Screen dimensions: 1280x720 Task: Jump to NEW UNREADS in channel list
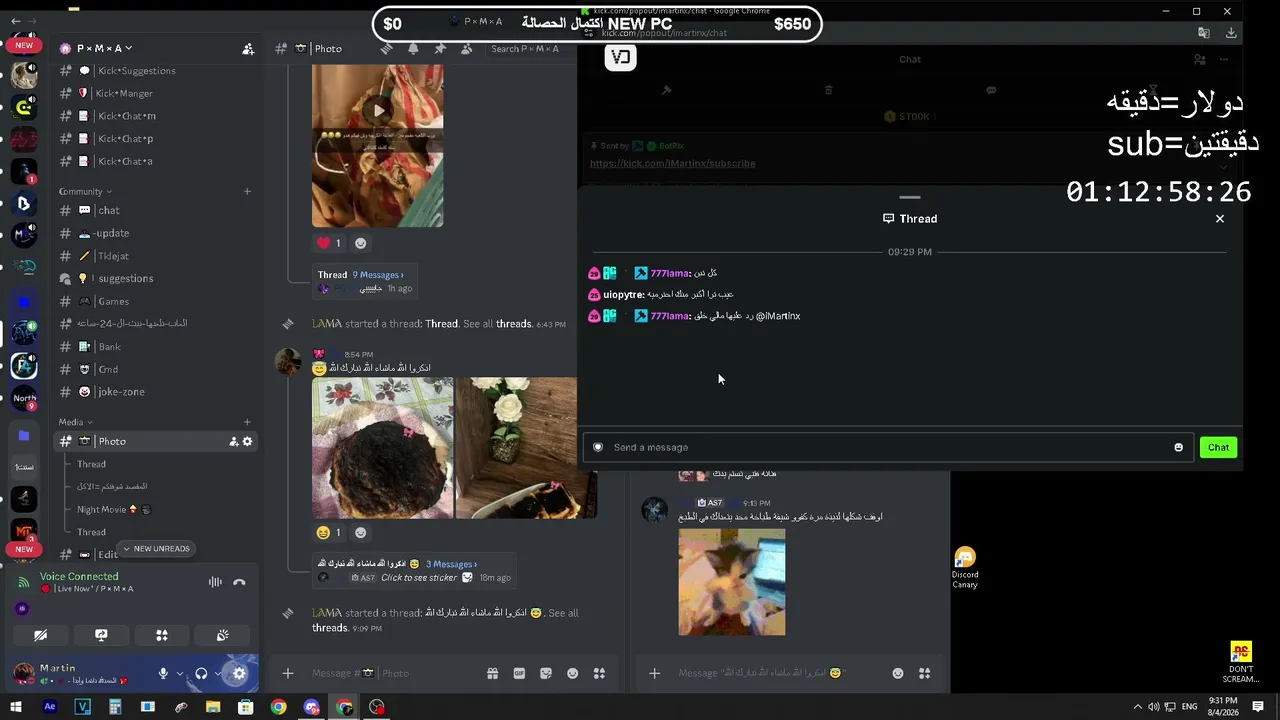(x=155, y=549)
